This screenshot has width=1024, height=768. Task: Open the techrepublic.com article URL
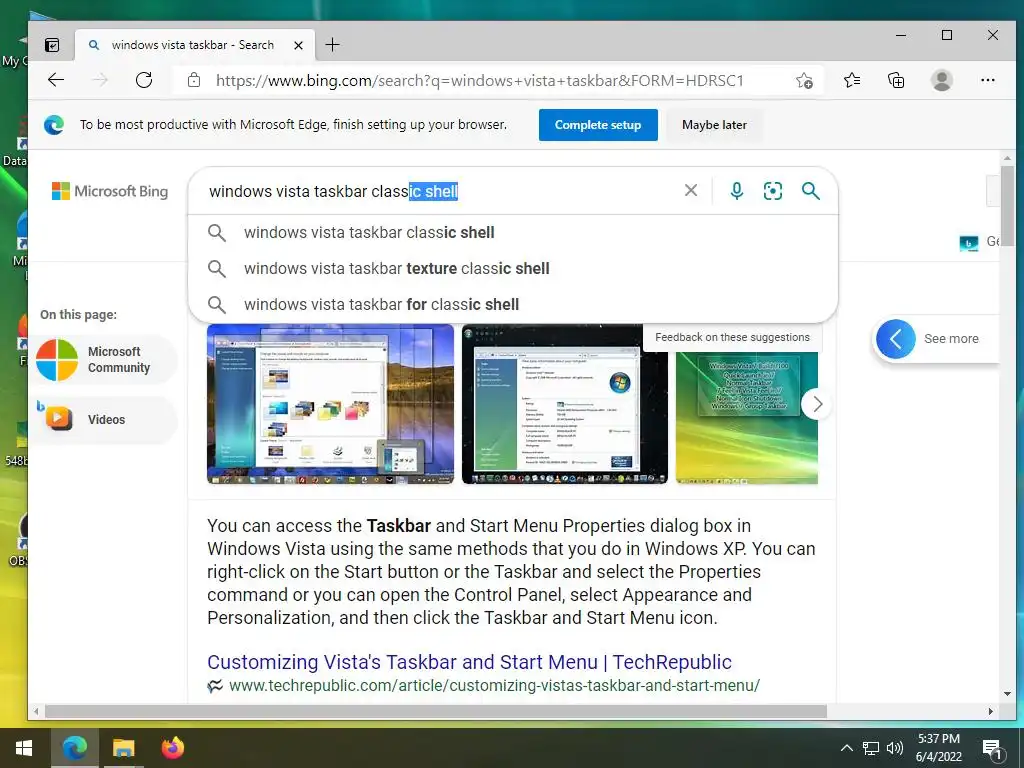click(494, 685)
